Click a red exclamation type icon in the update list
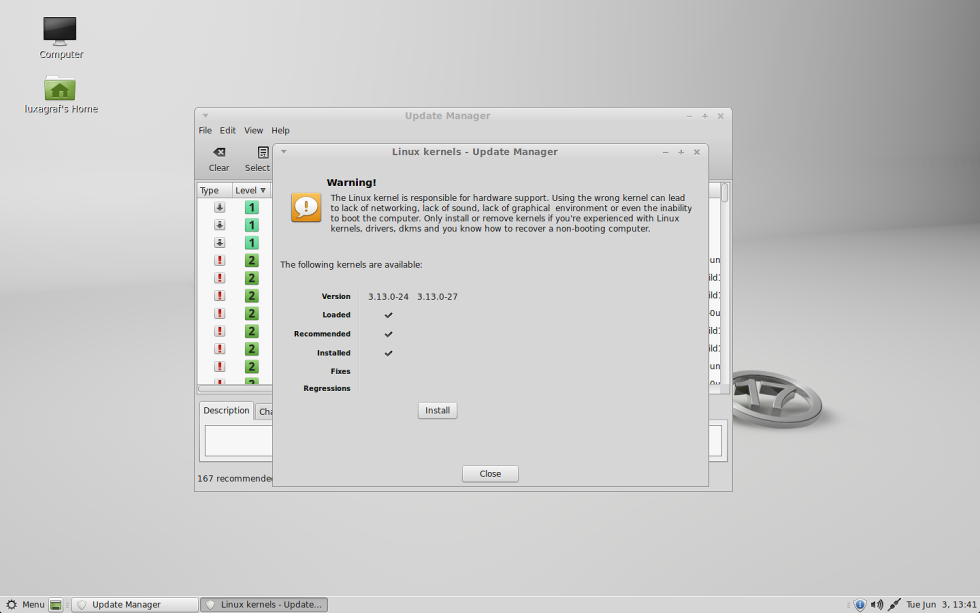The image size is (980, 613). 219,260
